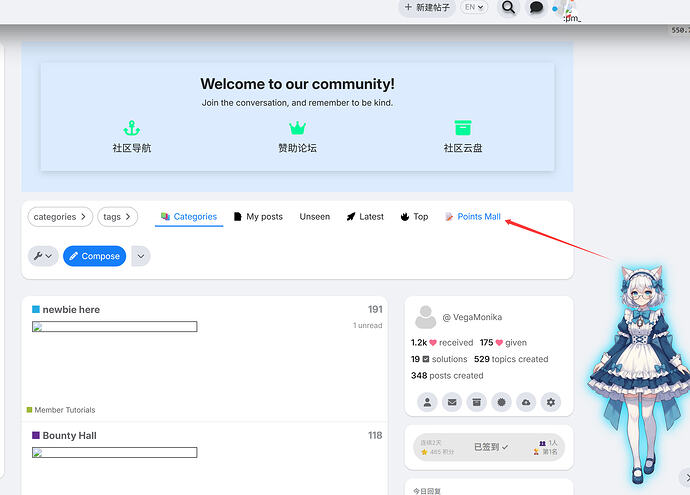
Task: Click the badge seal icon in user card
Action: pos(501,402)
